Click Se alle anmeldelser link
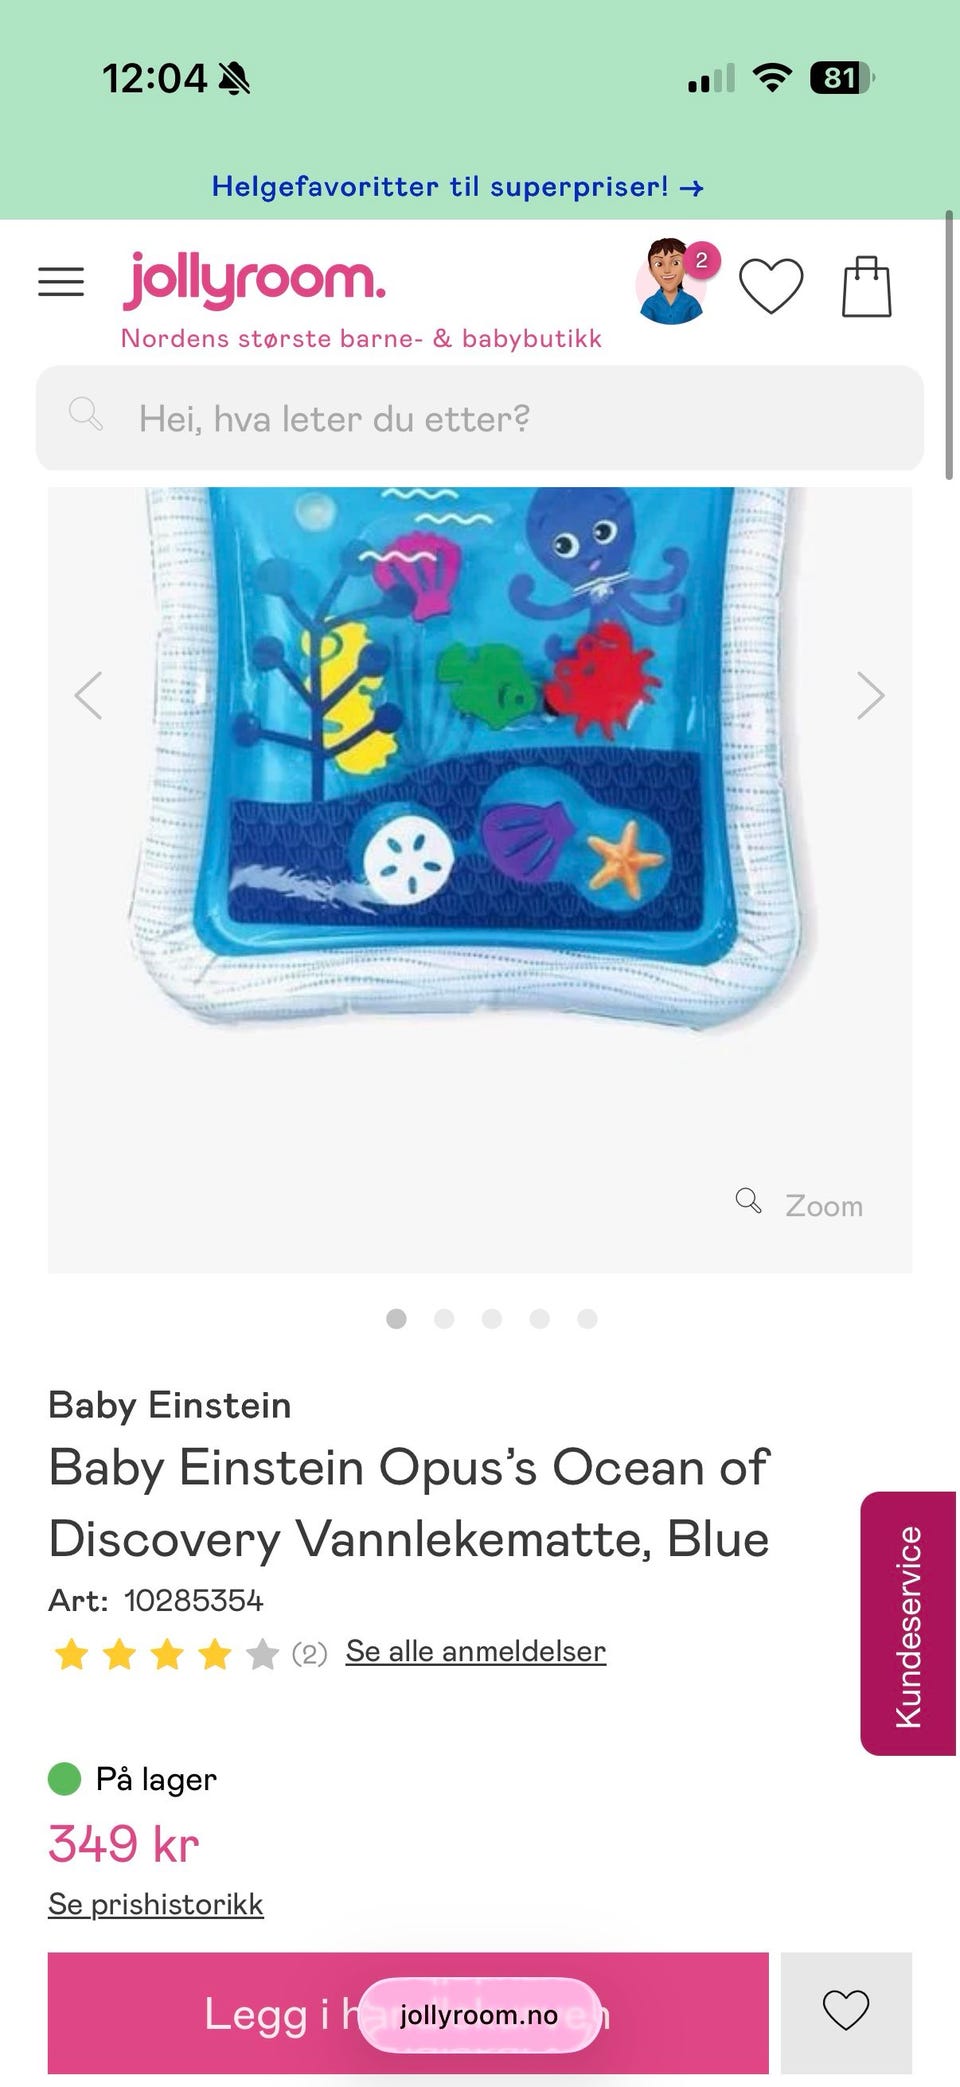This screenshot has height=2087, width=960. (x=476, y=1651)
